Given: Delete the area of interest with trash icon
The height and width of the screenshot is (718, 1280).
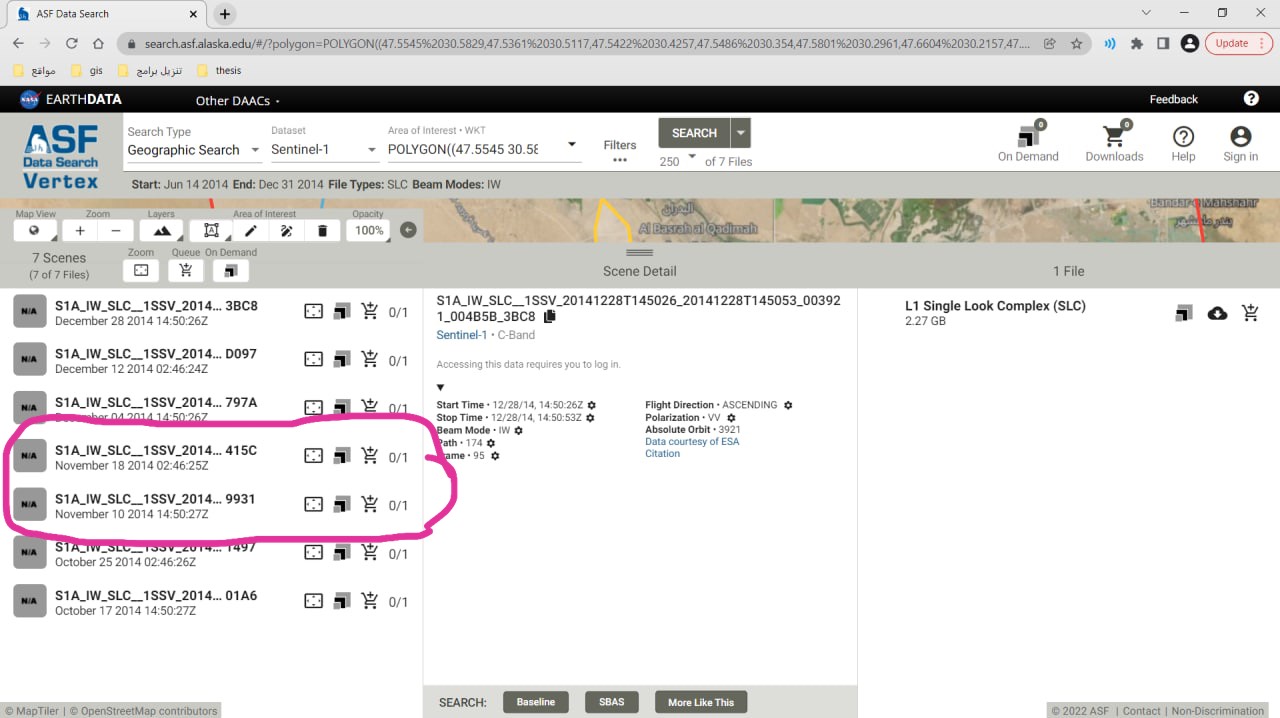Looking at the screenshot, I should [x=322, y=231].
